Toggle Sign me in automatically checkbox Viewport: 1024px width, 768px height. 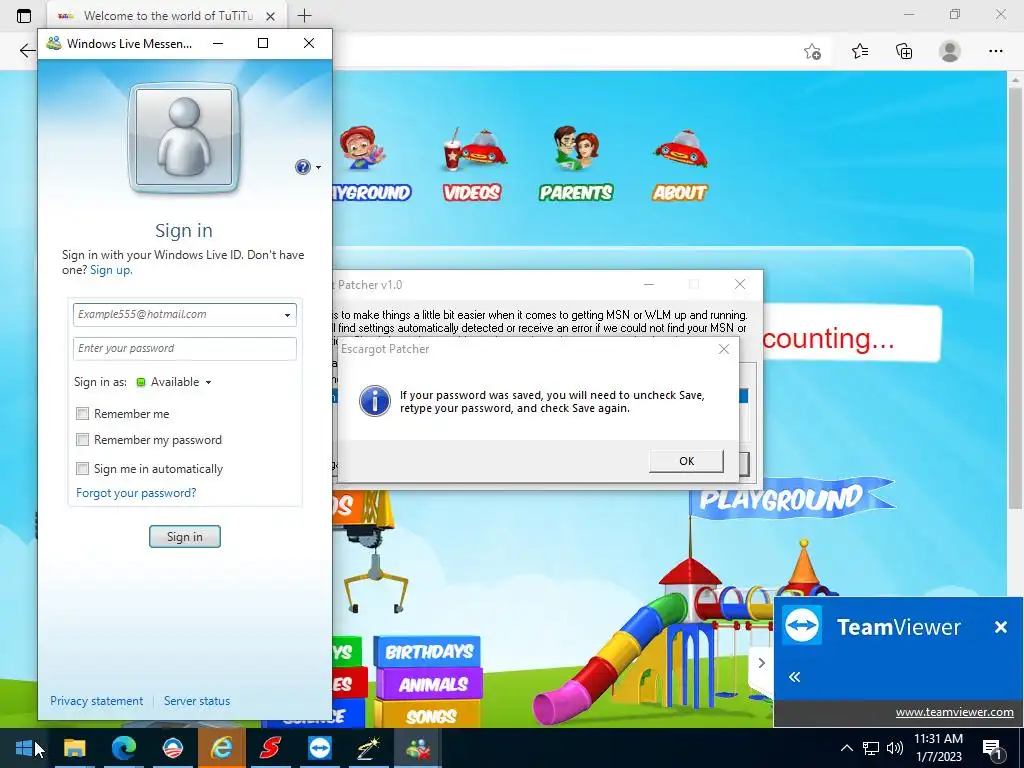(82, 468)
